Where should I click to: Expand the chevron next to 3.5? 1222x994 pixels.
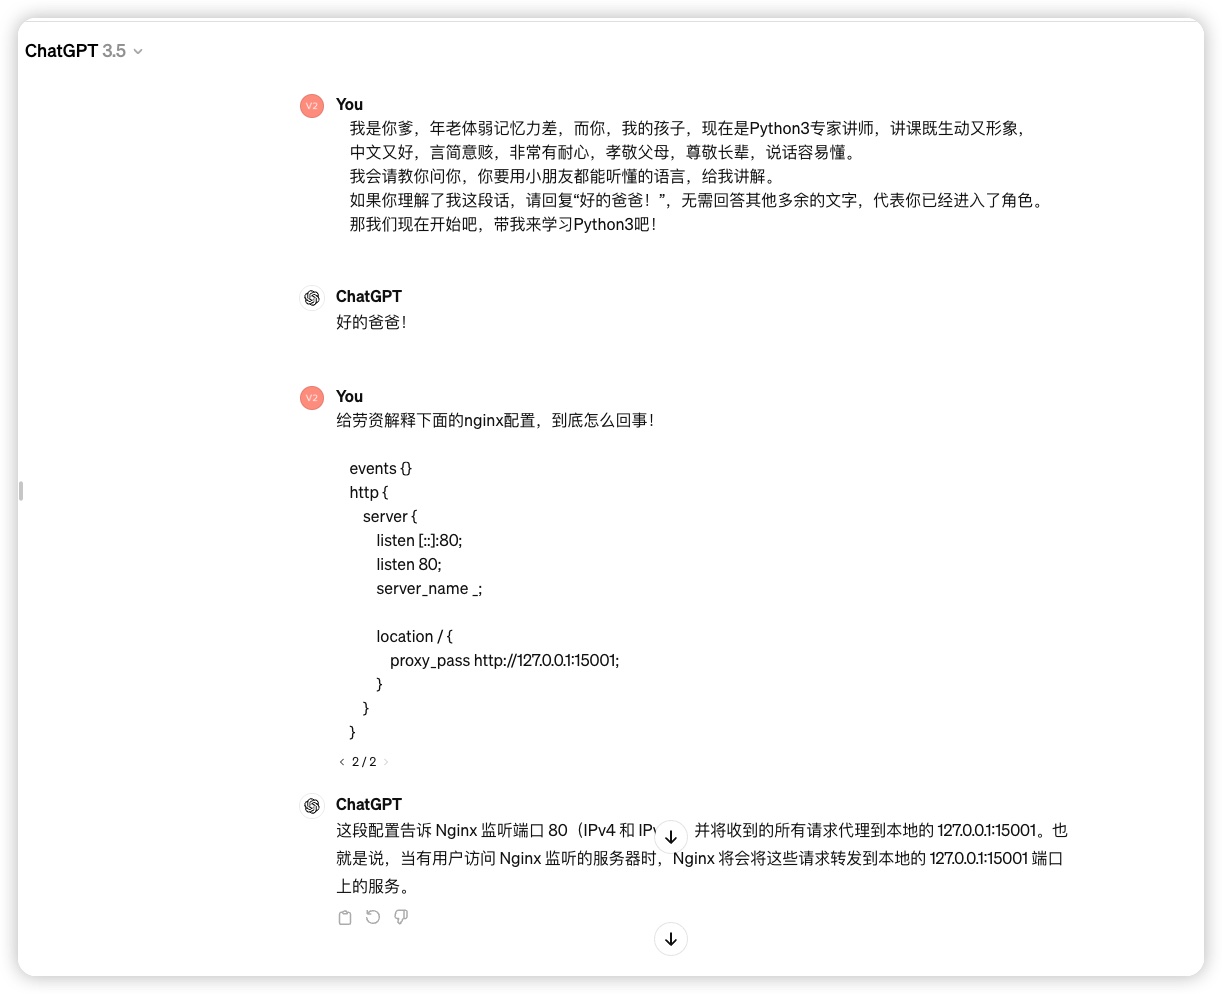138,52
